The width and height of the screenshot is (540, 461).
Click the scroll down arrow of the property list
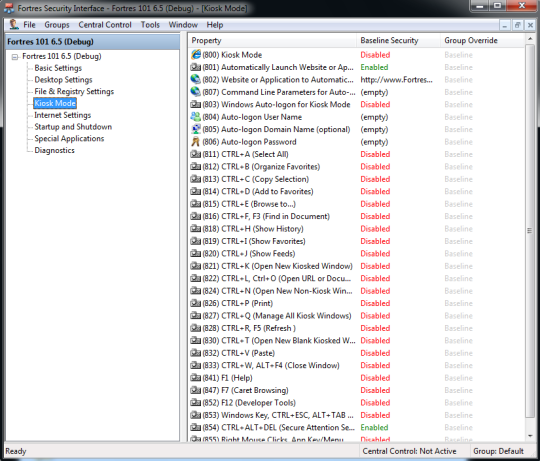click(530, 436)
